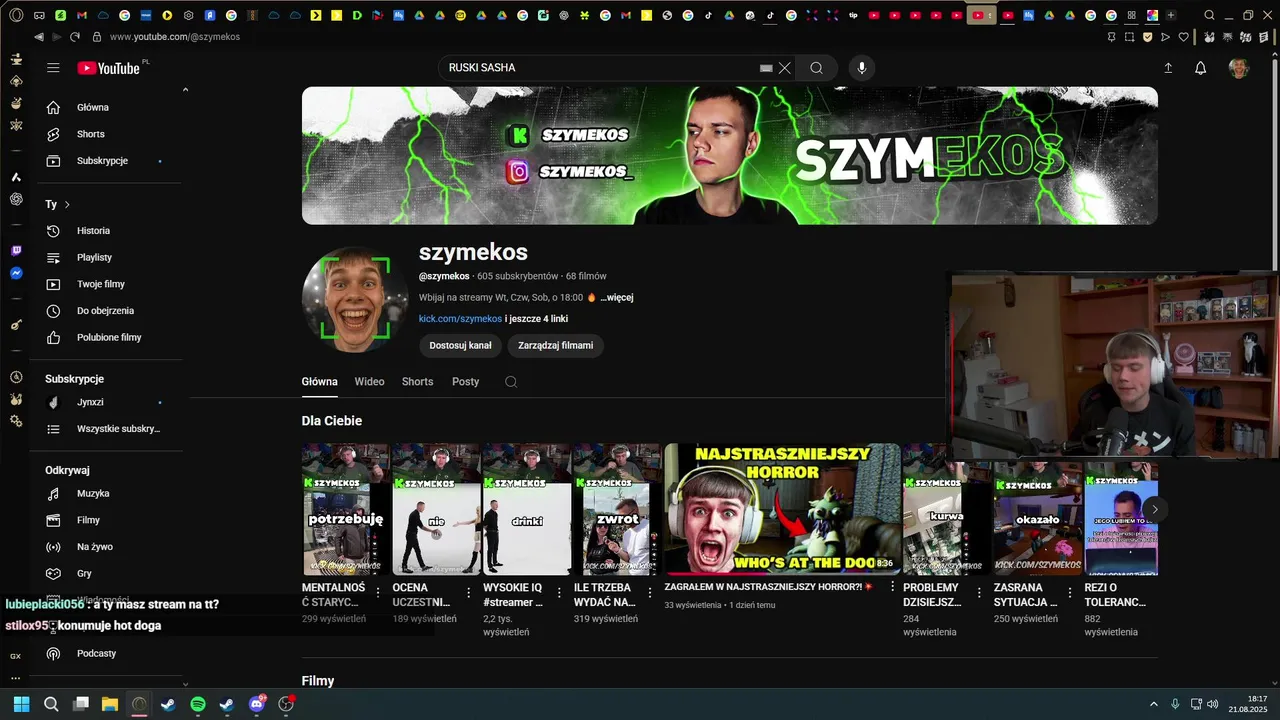This screenshot has width=1280, height=720.
Task: Click the search magnifier button
Action: pos(816,68)
